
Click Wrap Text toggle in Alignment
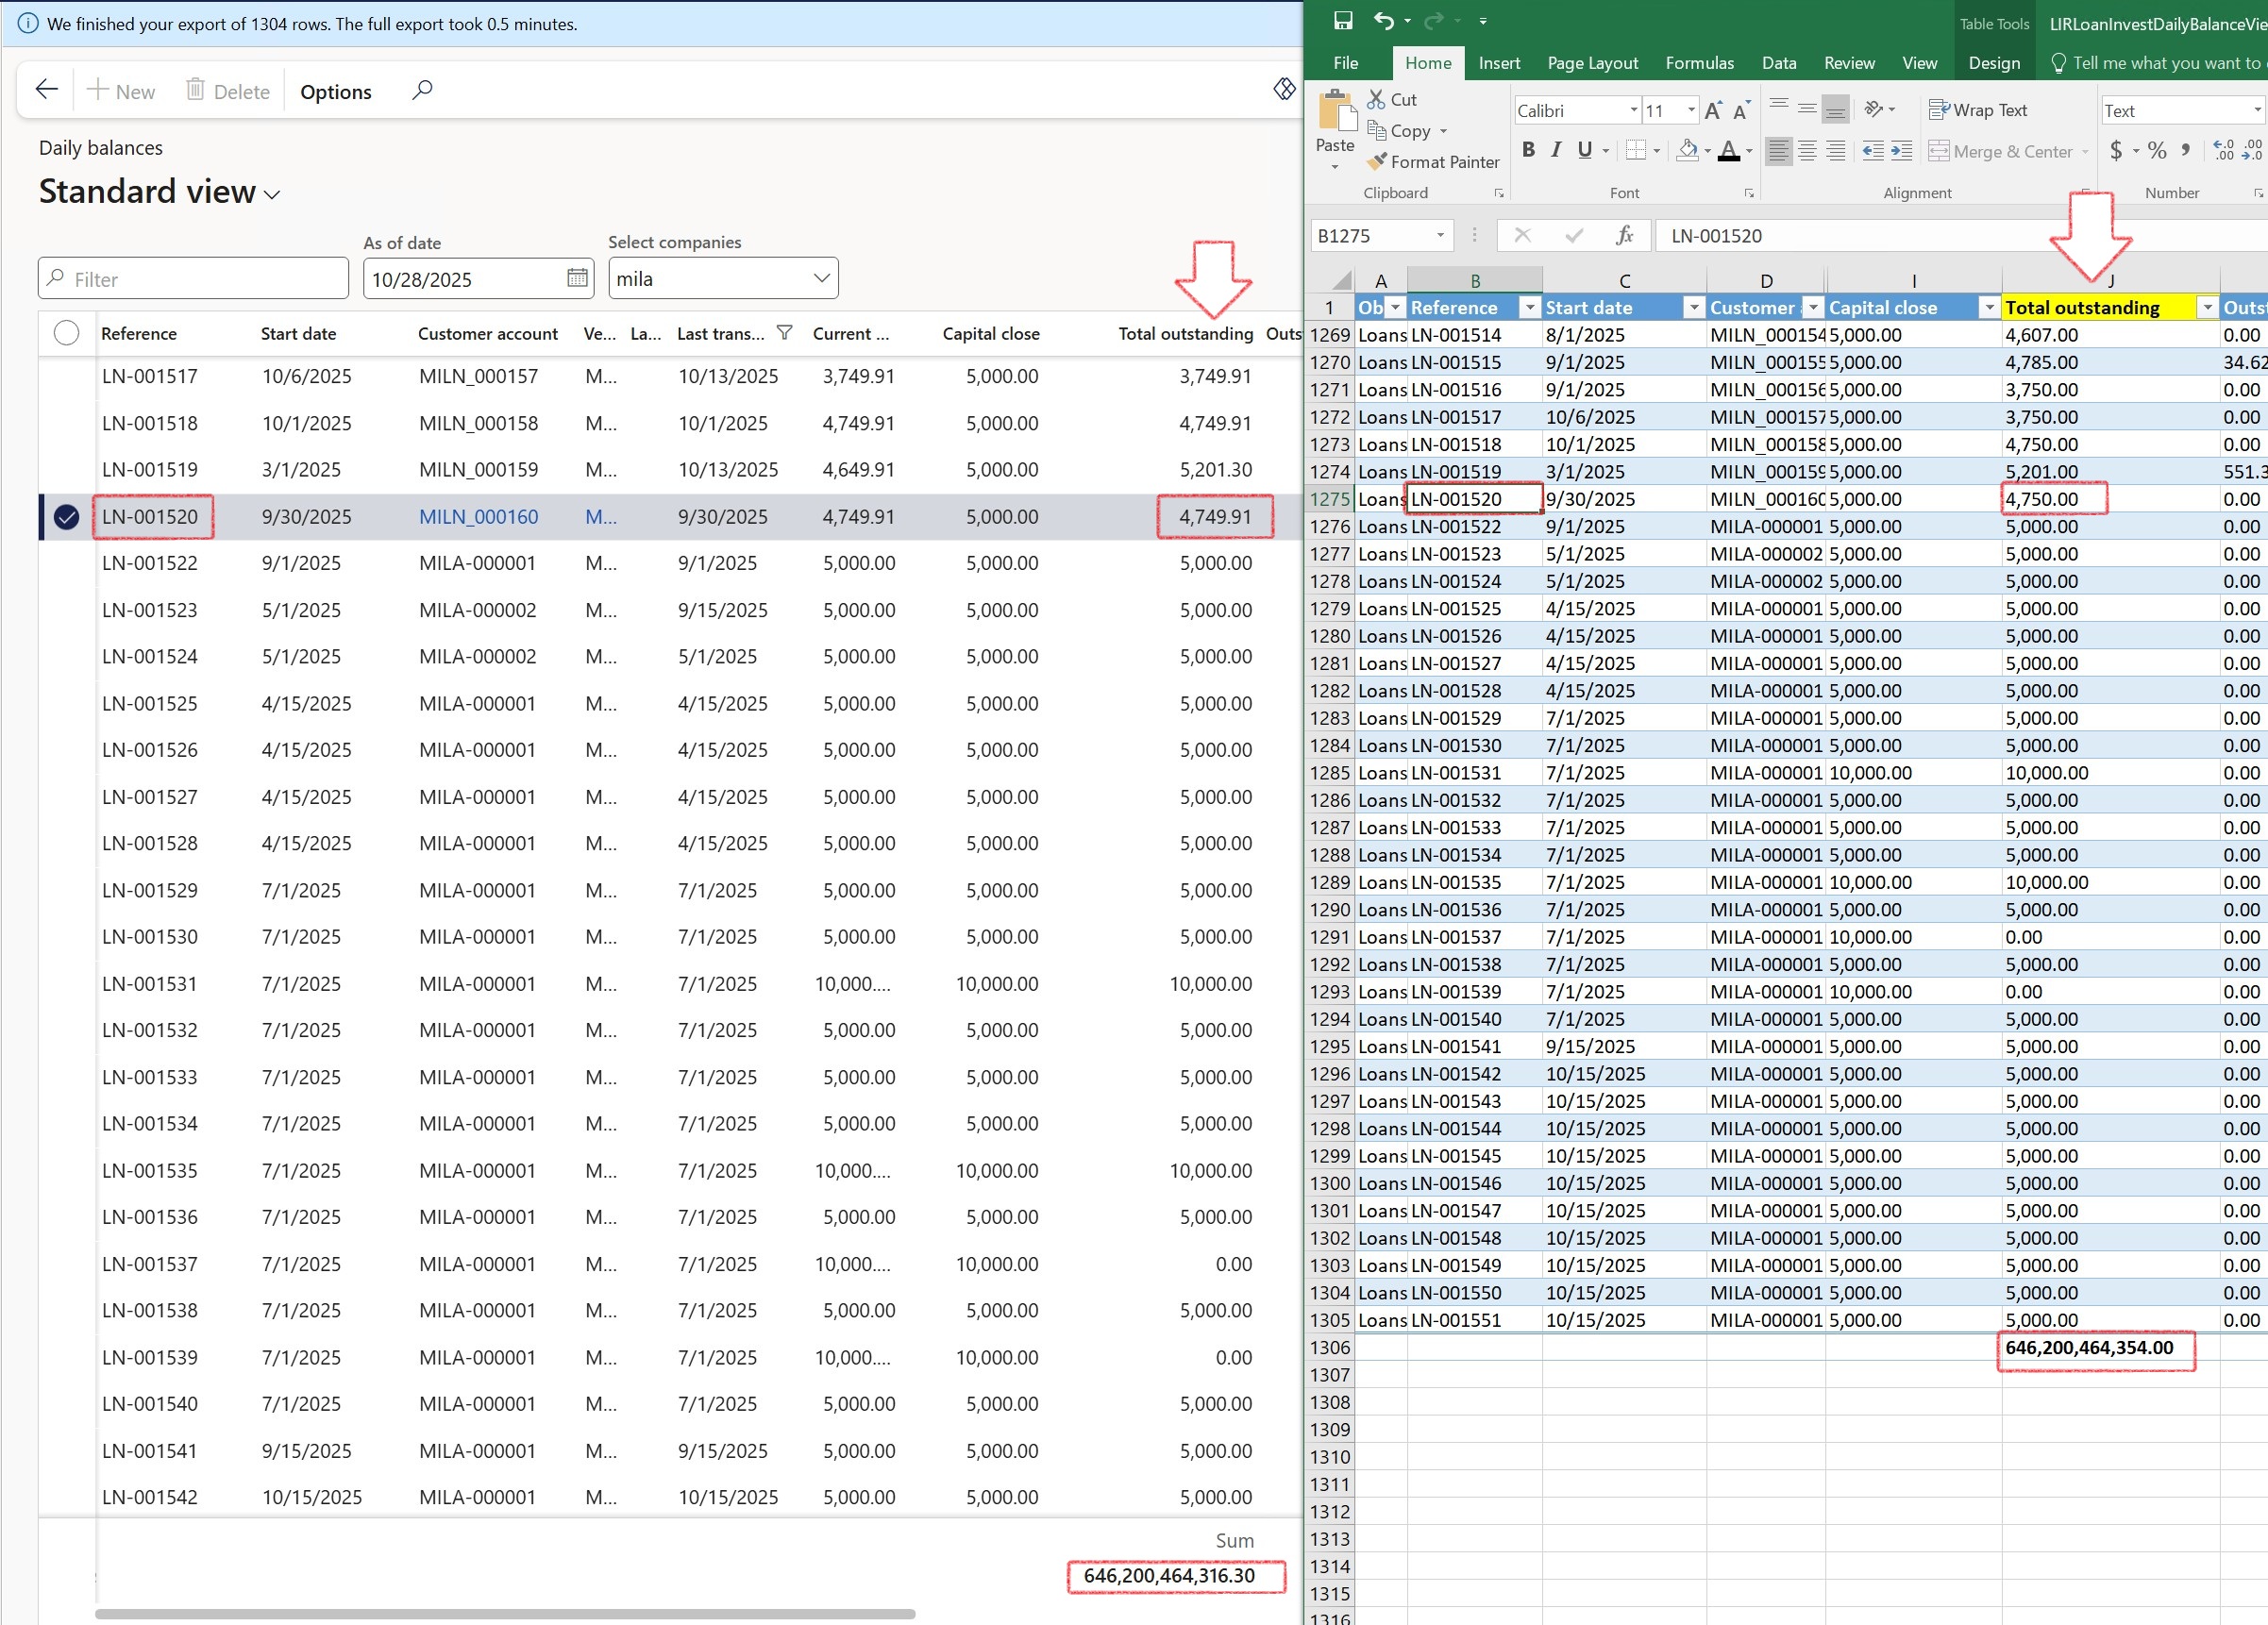point(1977,110)
